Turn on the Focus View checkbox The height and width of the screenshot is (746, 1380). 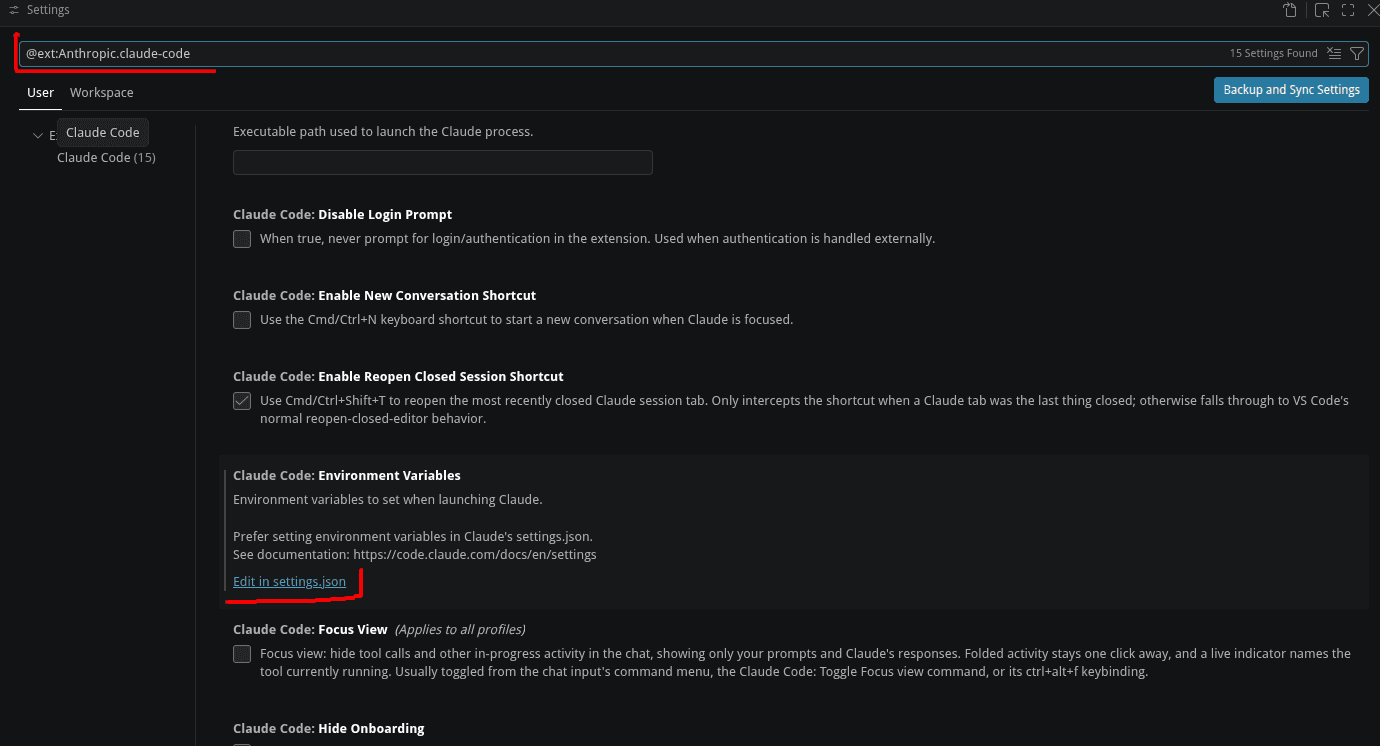tap(242, 654)
